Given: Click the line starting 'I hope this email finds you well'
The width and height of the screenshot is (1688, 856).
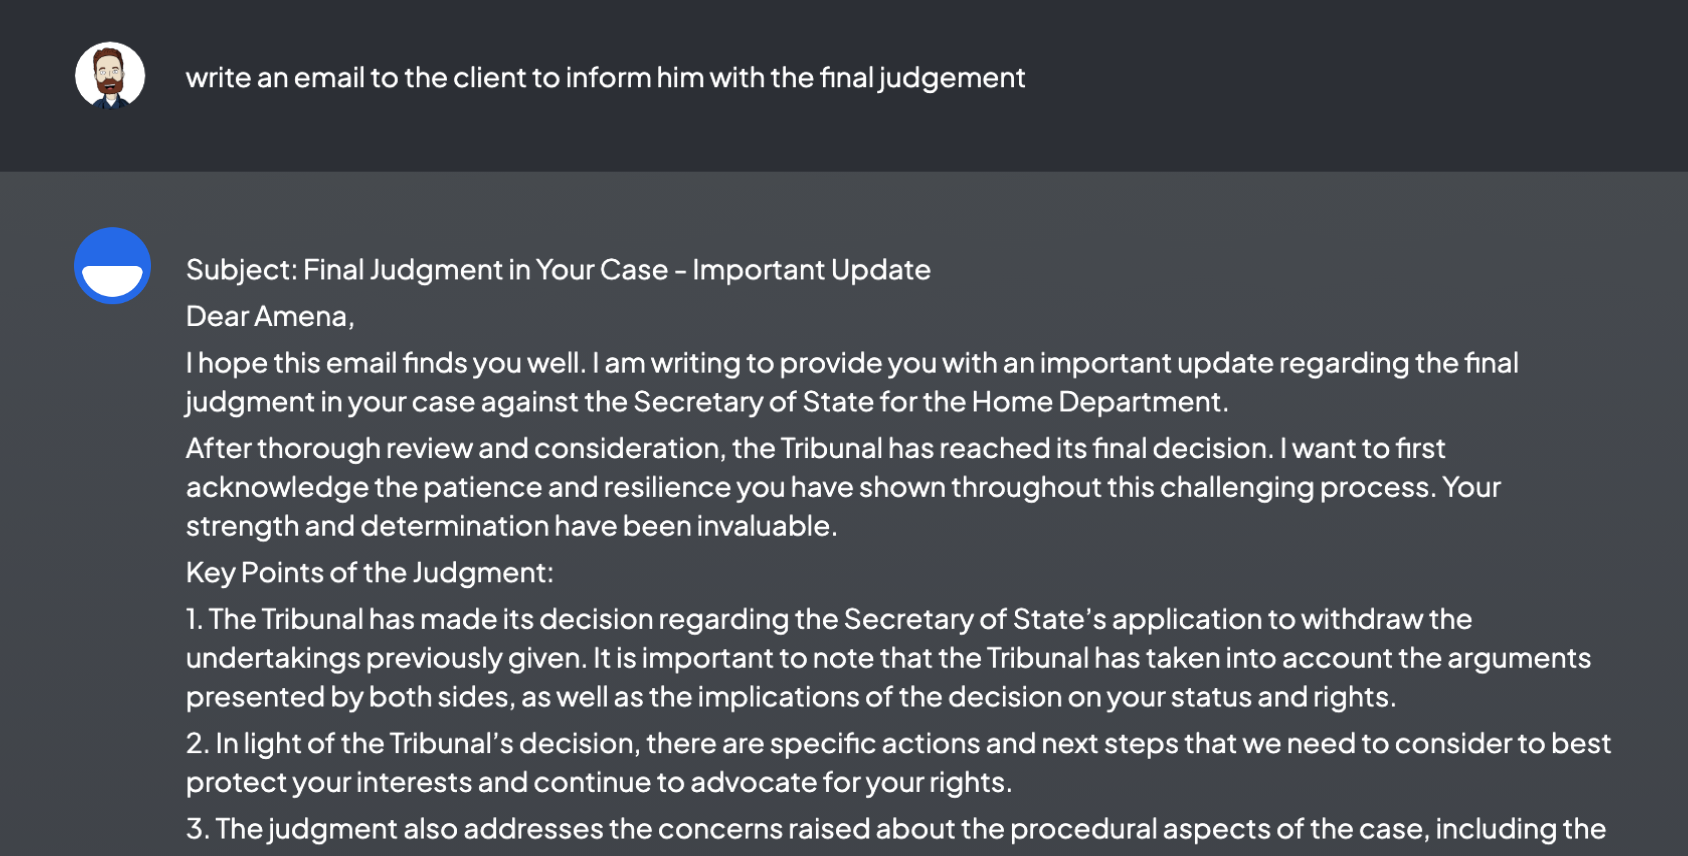Looking at the screenshot, I should 851,363.
